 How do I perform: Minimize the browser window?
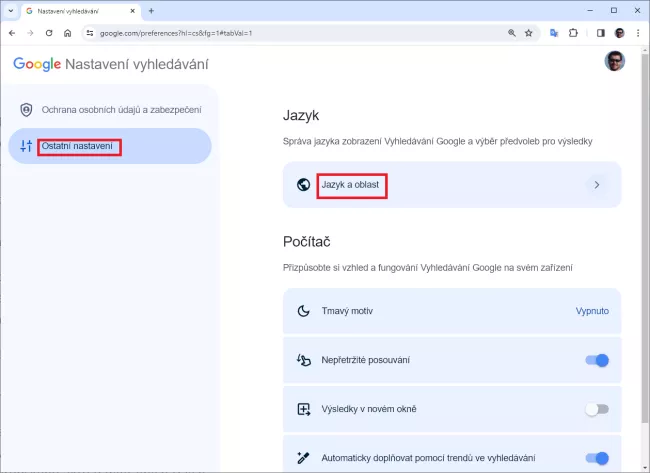coord(590,10)
